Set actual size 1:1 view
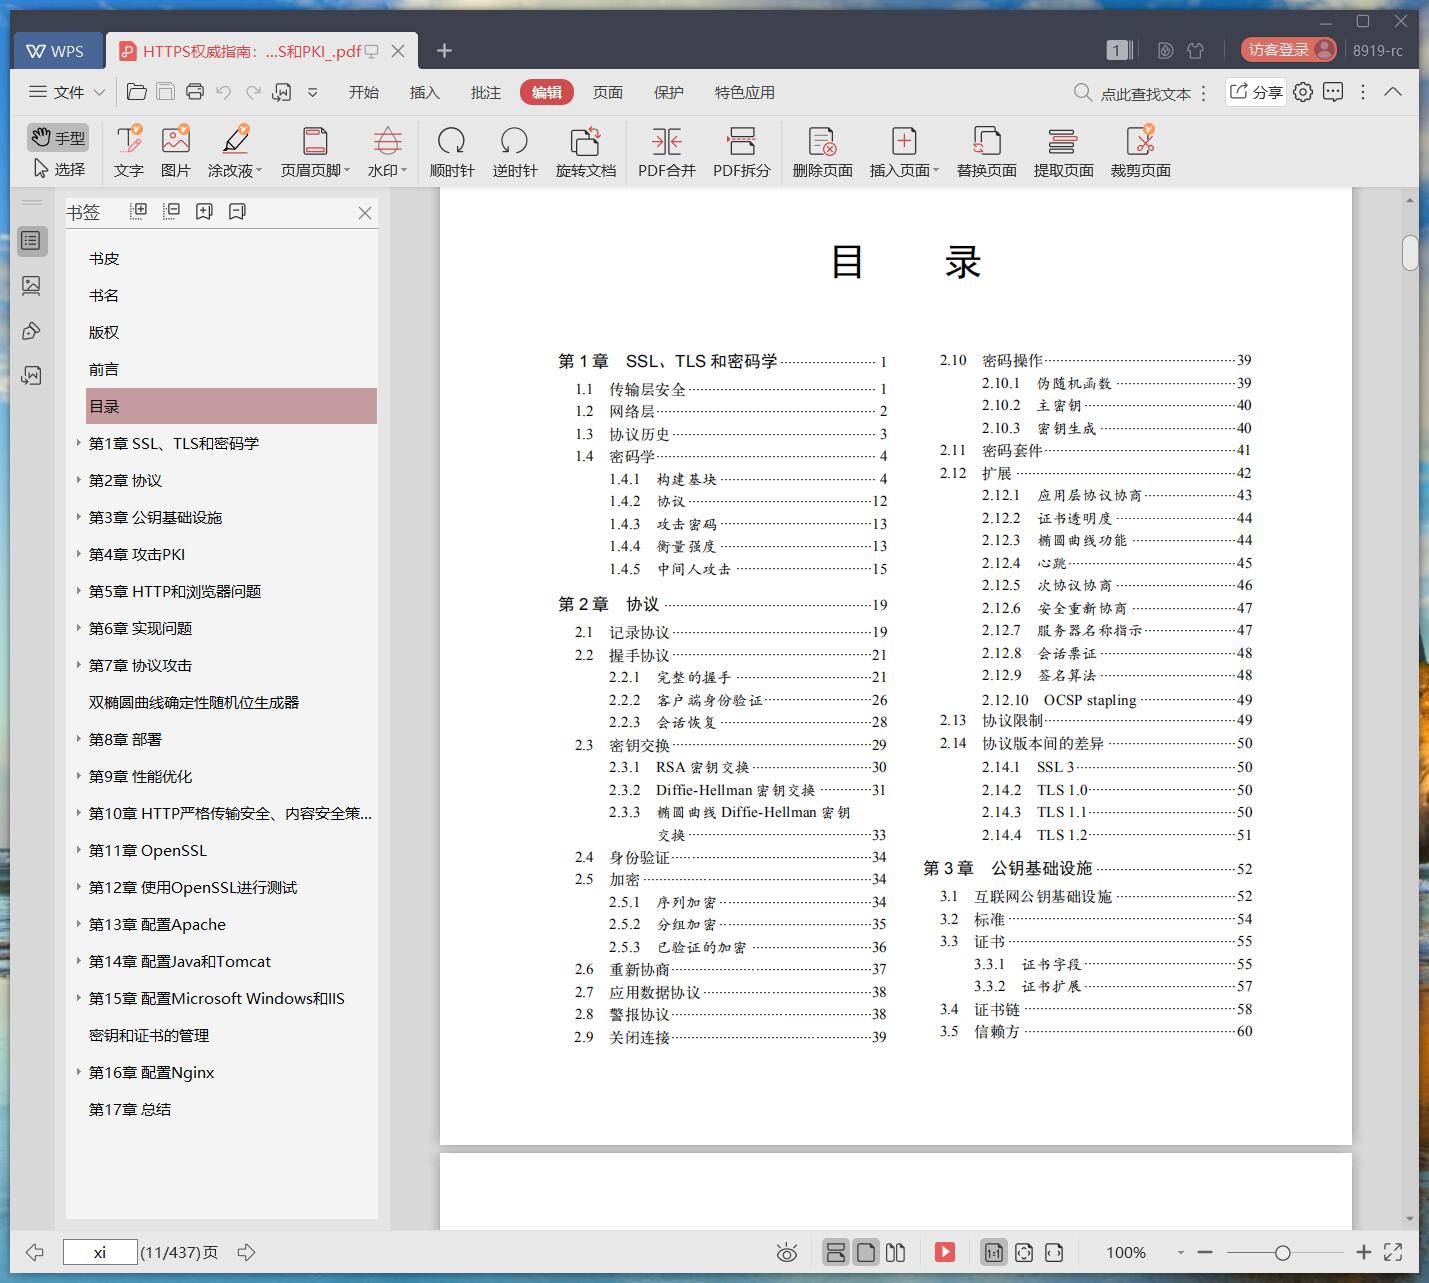The width and height of the screenshot is (1429, 1283). (x=993, y=1252)
